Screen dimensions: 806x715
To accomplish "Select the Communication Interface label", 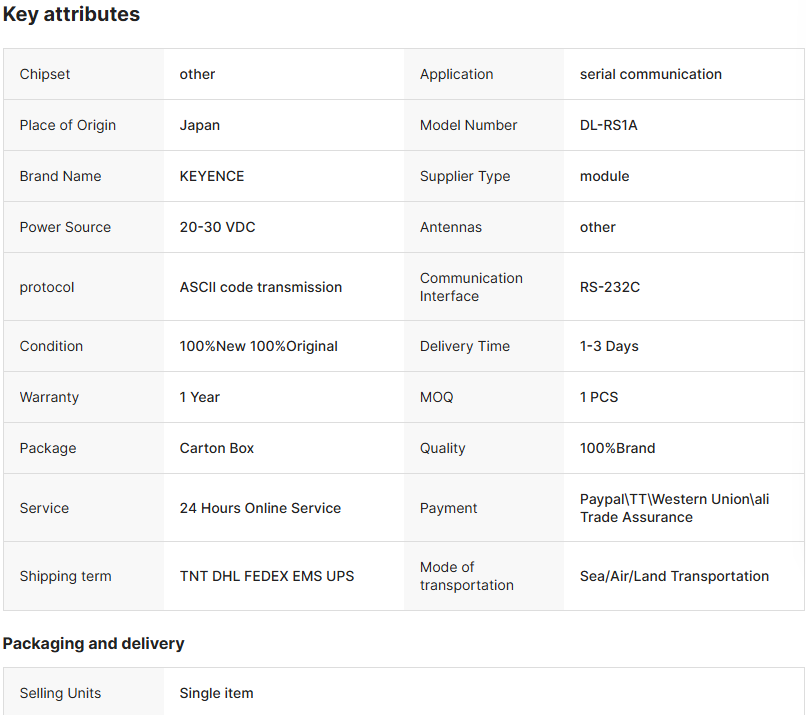I will point(471,287).
